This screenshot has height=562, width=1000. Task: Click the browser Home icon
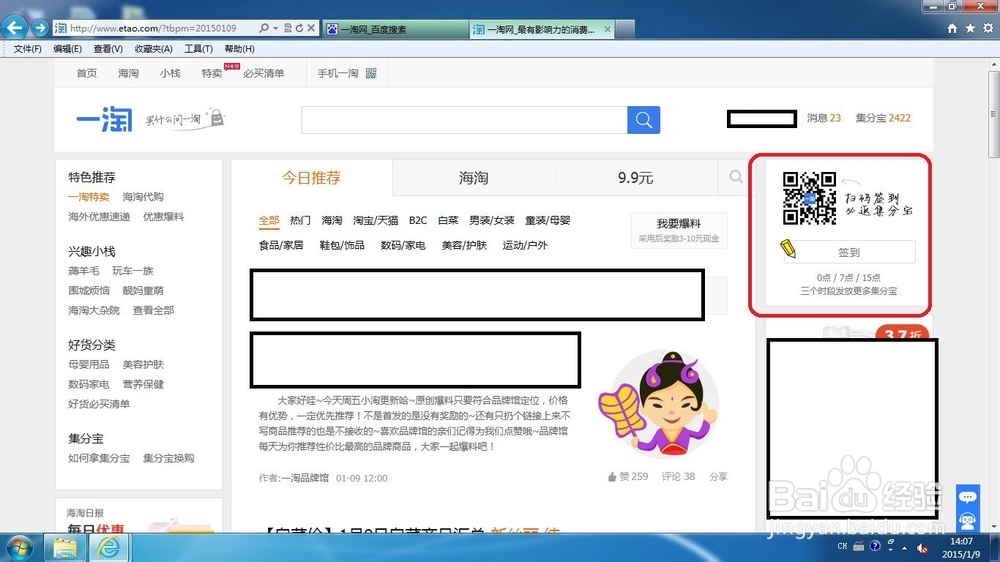click(x=952, y=28)
